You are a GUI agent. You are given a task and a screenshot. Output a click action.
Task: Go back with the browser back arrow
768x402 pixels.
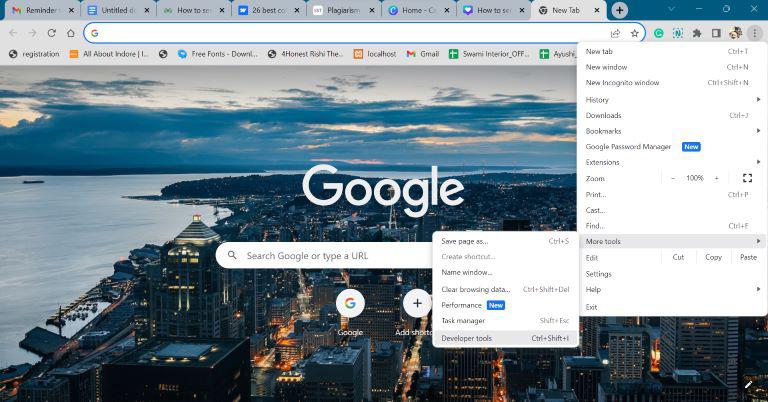click(x=13, y=33)
